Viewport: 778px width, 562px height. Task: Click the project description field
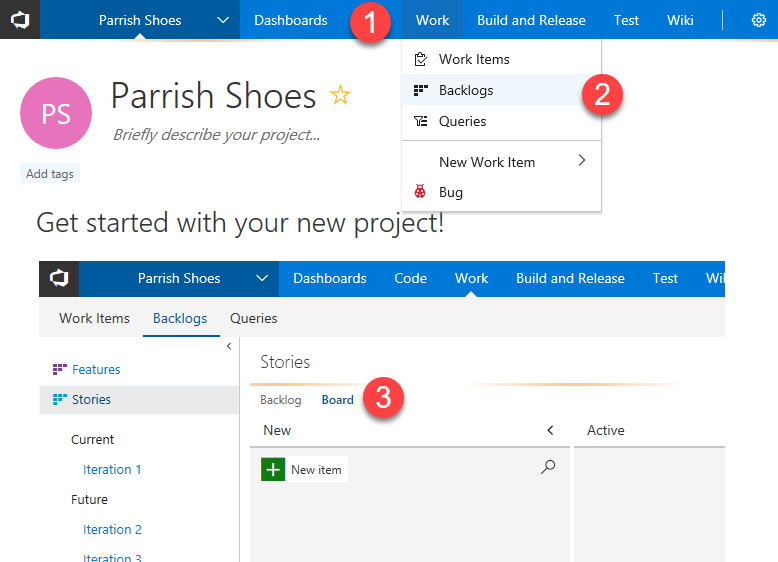tap(216, 135)
